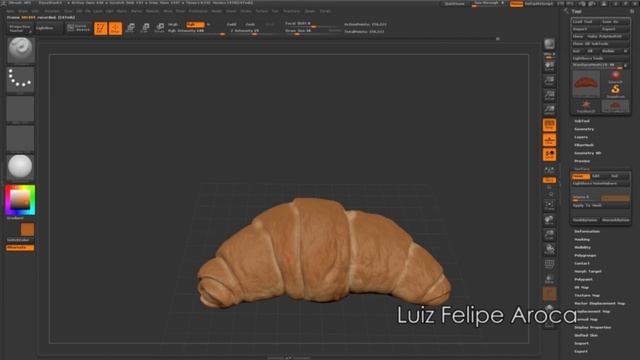640x360 pixels.
Task: Activate the Rotate transform icon
Action: click(x=160, y=28)
